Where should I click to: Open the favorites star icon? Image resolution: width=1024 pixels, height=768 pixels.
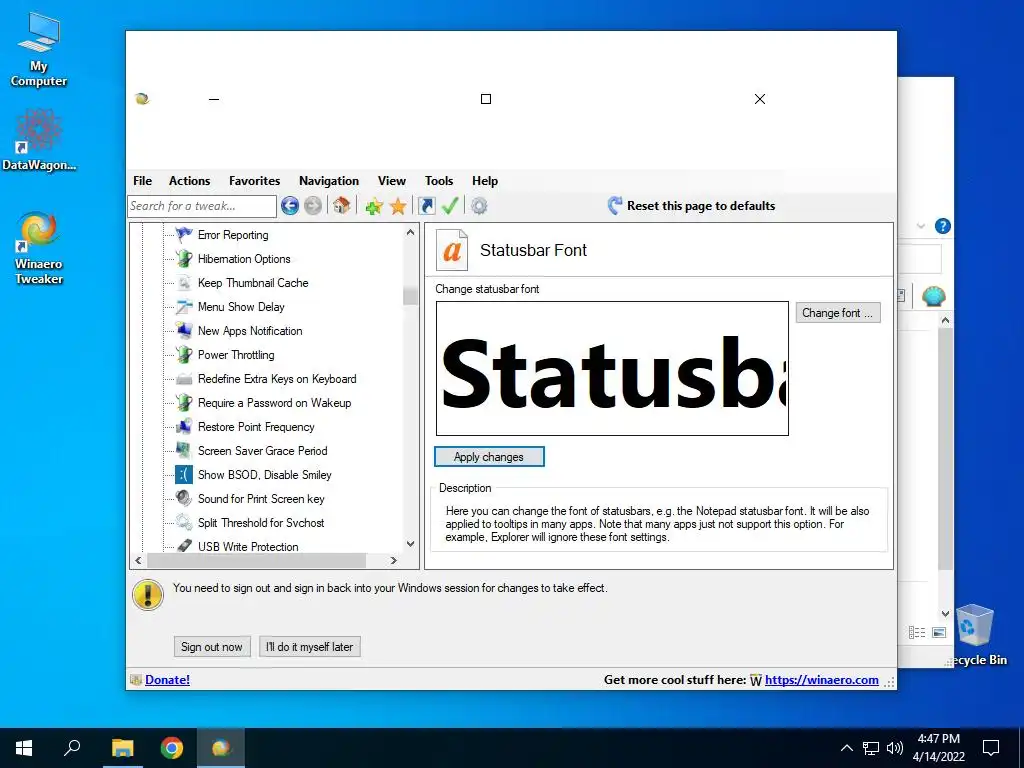click(x=398, y=206)
